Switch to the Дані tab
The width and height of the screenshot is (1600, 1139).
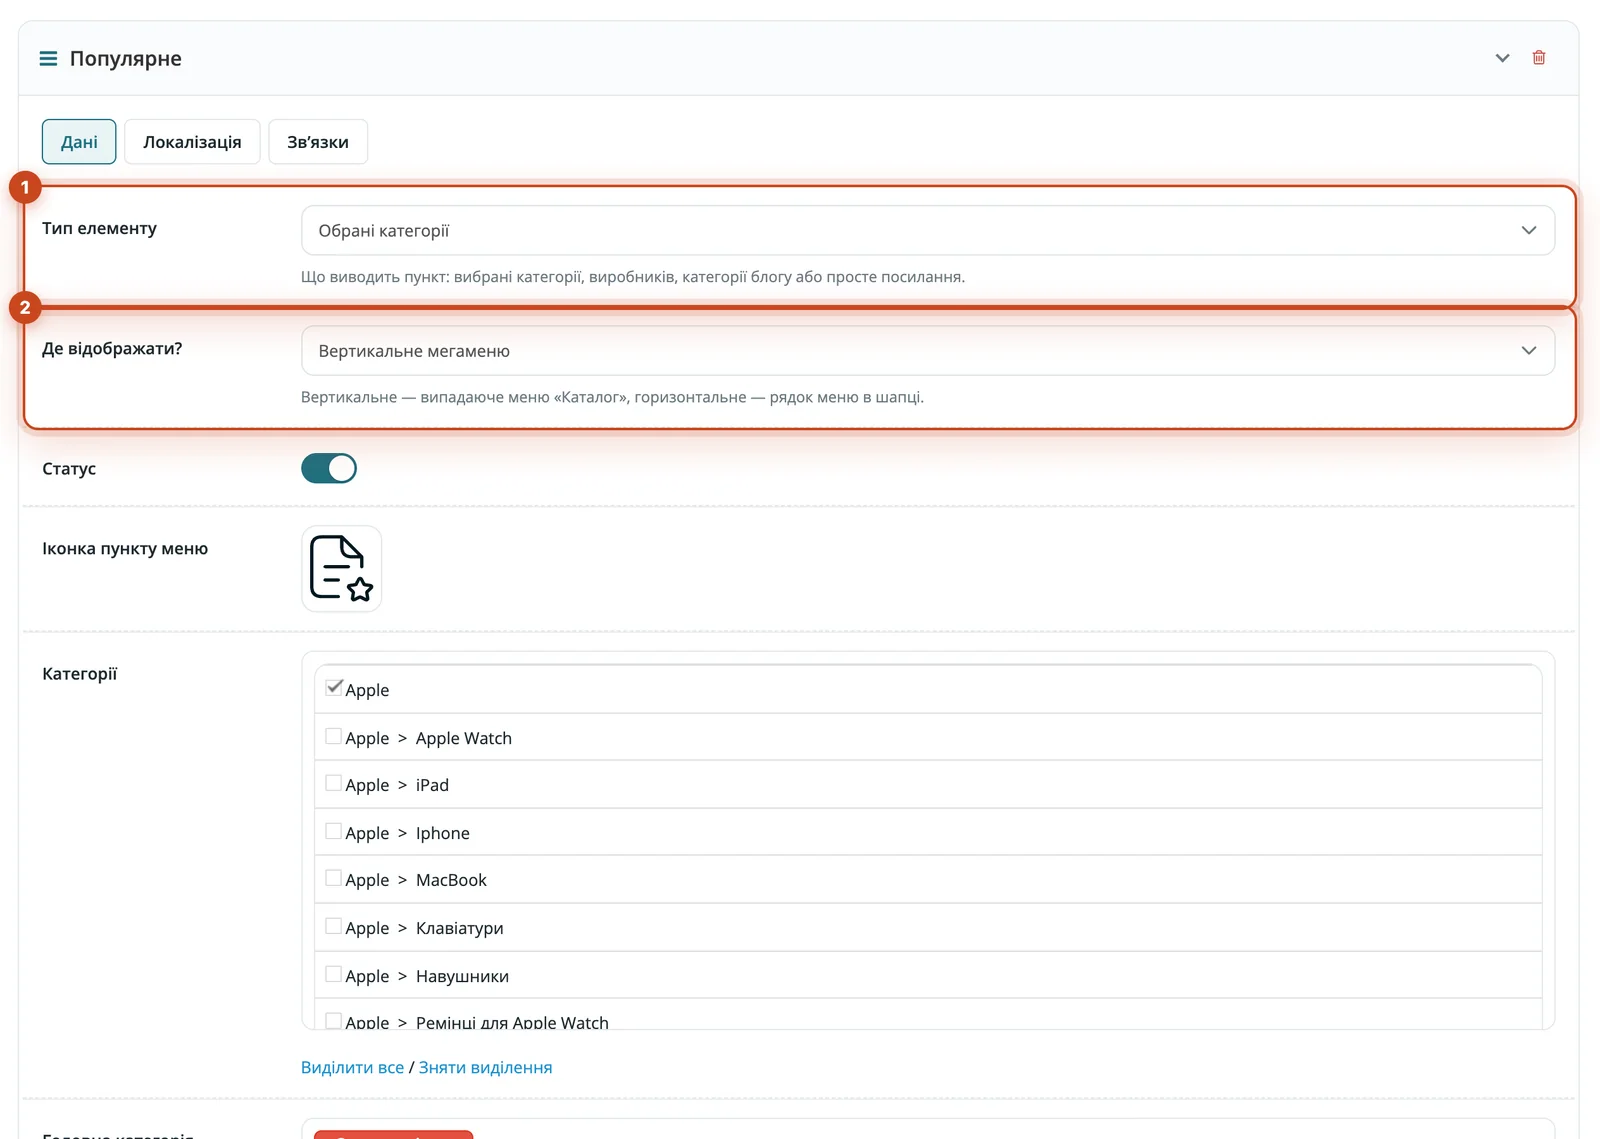(79, 142)
